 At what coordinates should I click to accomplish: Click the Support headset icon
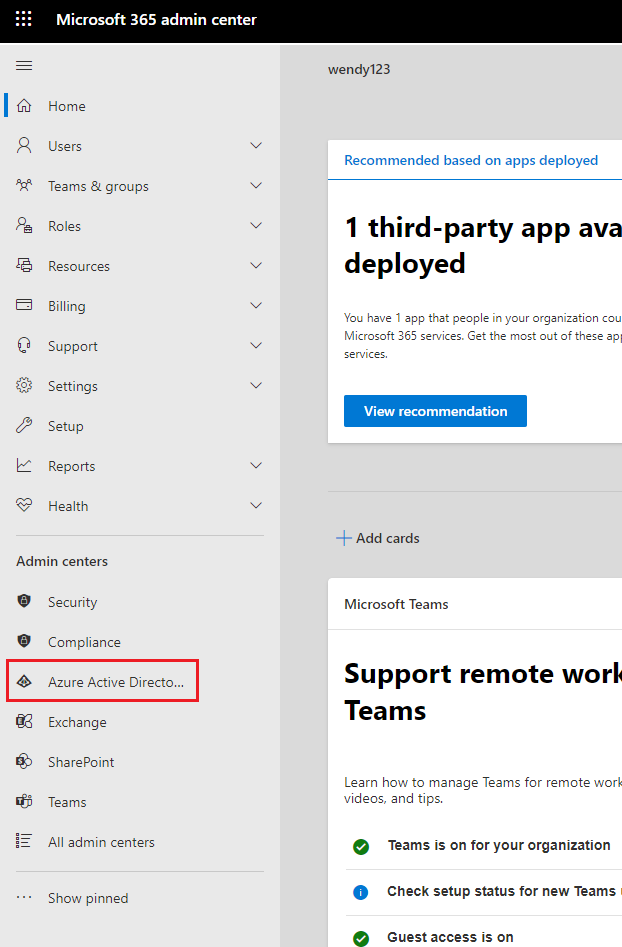click(x=24, y=345)
